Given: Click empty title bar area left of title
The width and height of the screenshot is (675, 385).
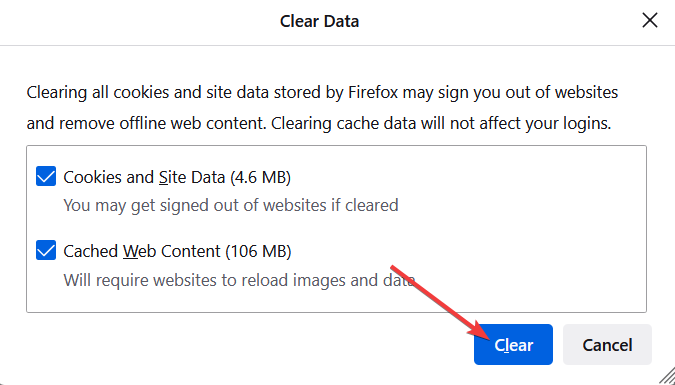Looking at the screenshot, I should pos(138,22).
